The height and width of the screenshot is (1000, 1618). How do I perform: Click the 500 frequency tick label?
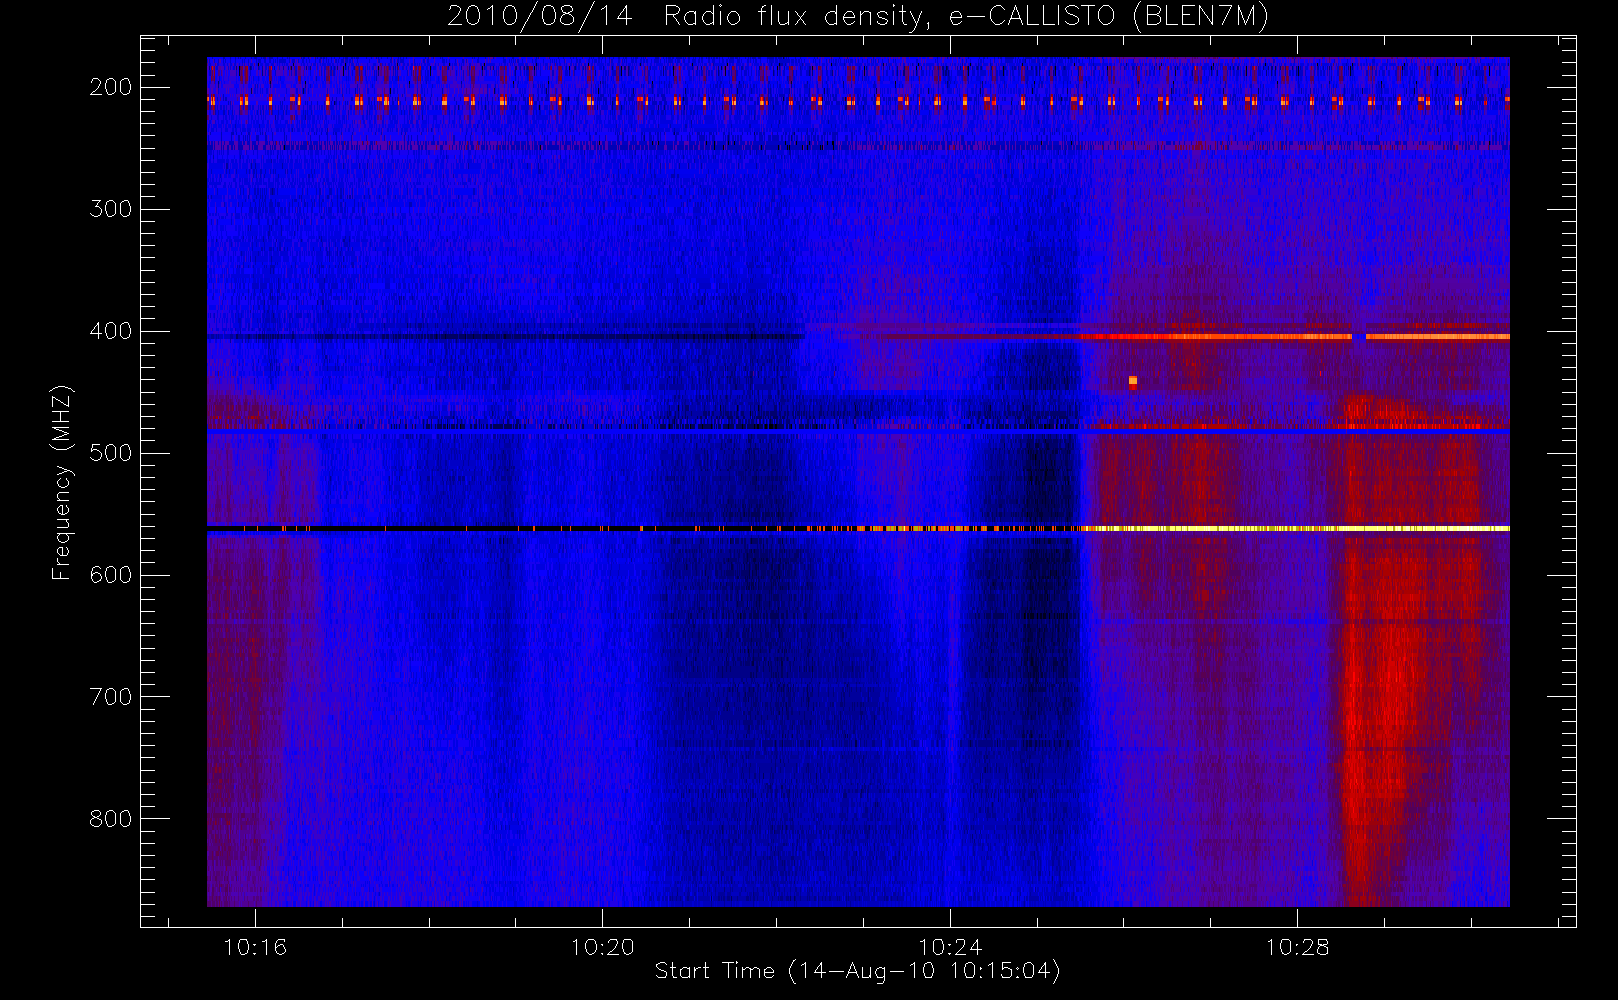click(x=111, y=453)
